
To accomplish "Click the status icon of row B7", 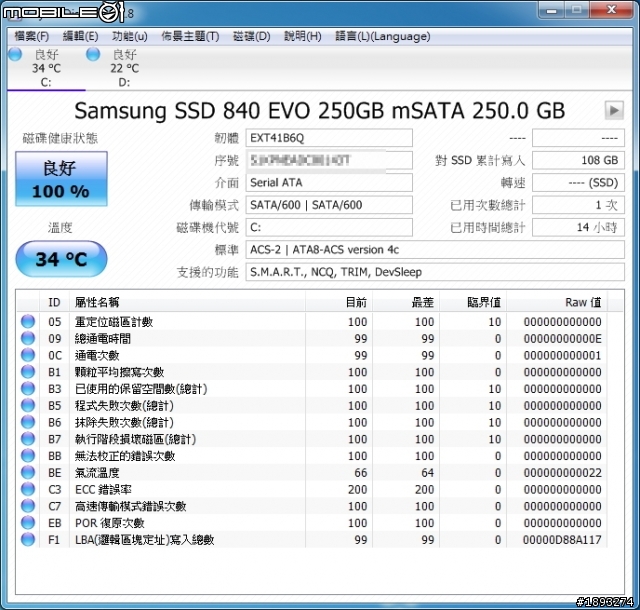I will point(28,439).
